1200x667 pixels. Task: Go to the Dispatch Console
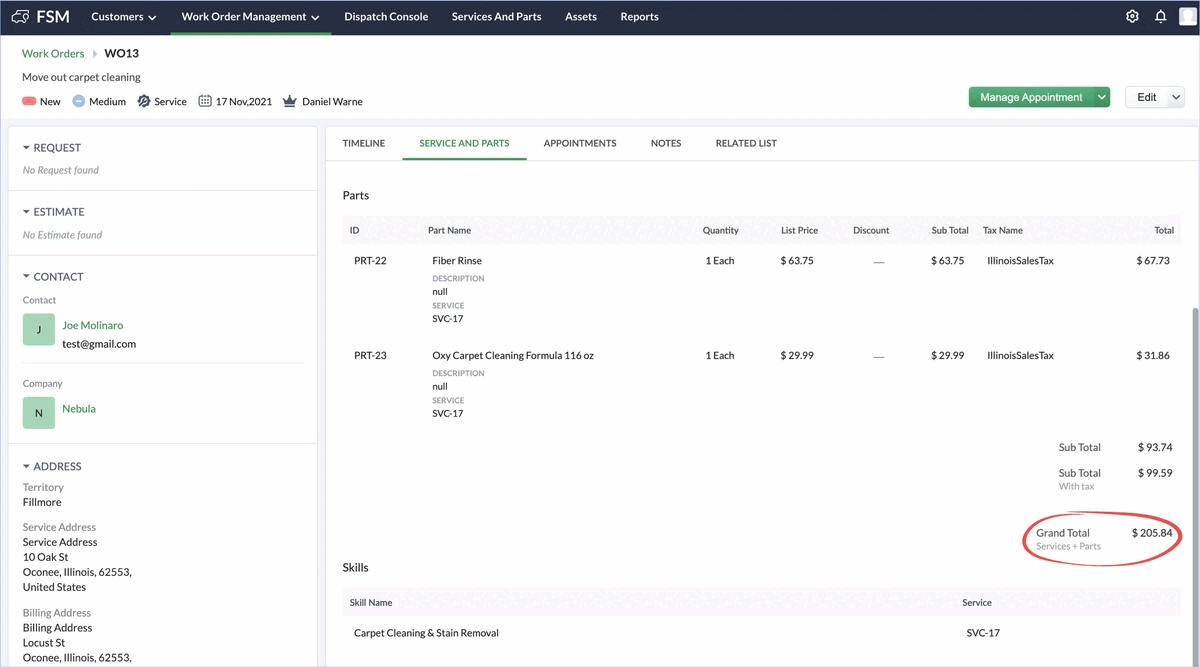pos(386,16)
